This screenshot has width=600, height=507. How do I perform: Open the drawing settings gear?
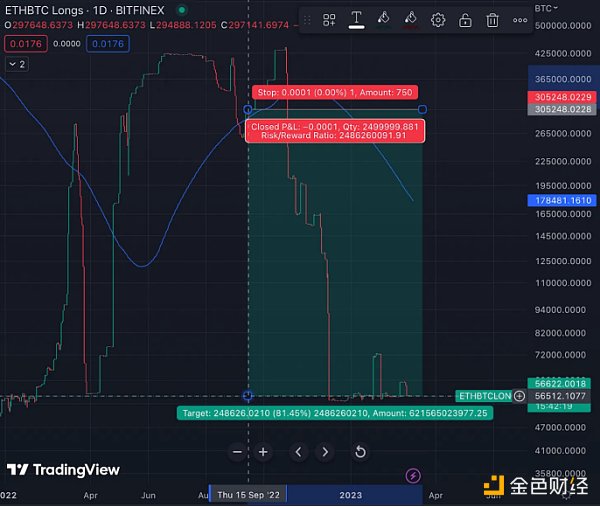pyautogui.click(x=438, y=19)
